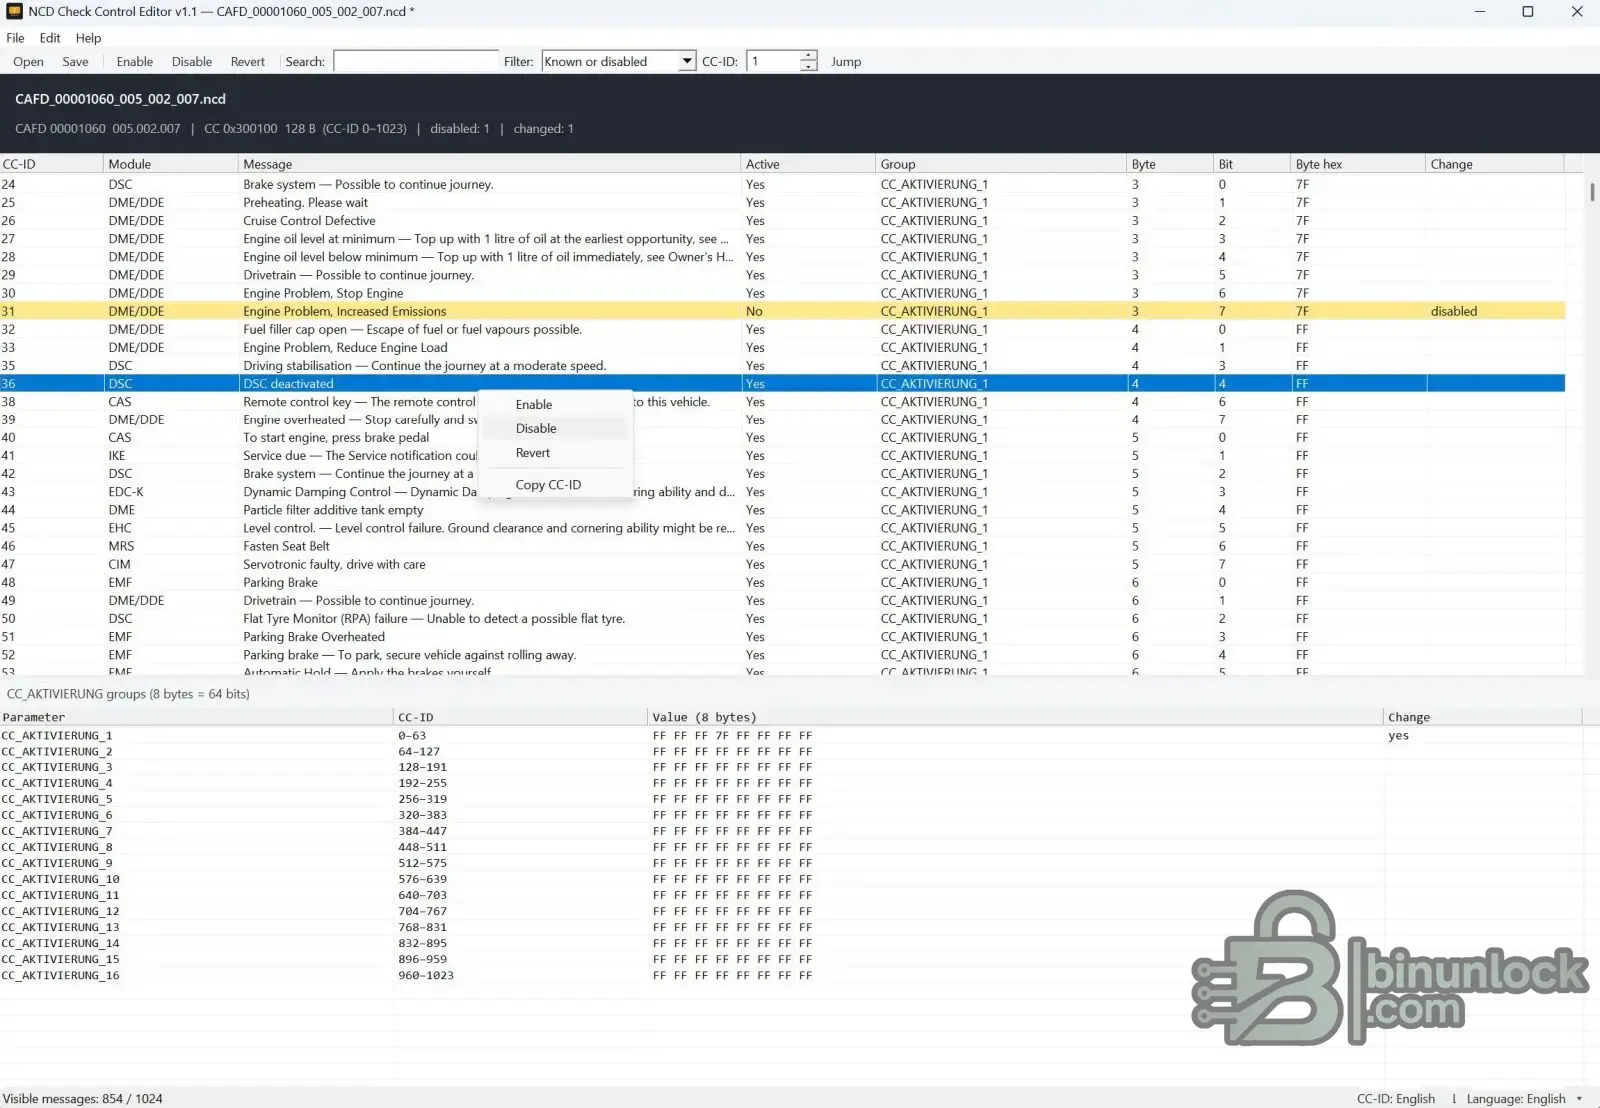1600x1108 pixels.
Task: Click the Enable toolbar button
Action: tap(134, 62)
